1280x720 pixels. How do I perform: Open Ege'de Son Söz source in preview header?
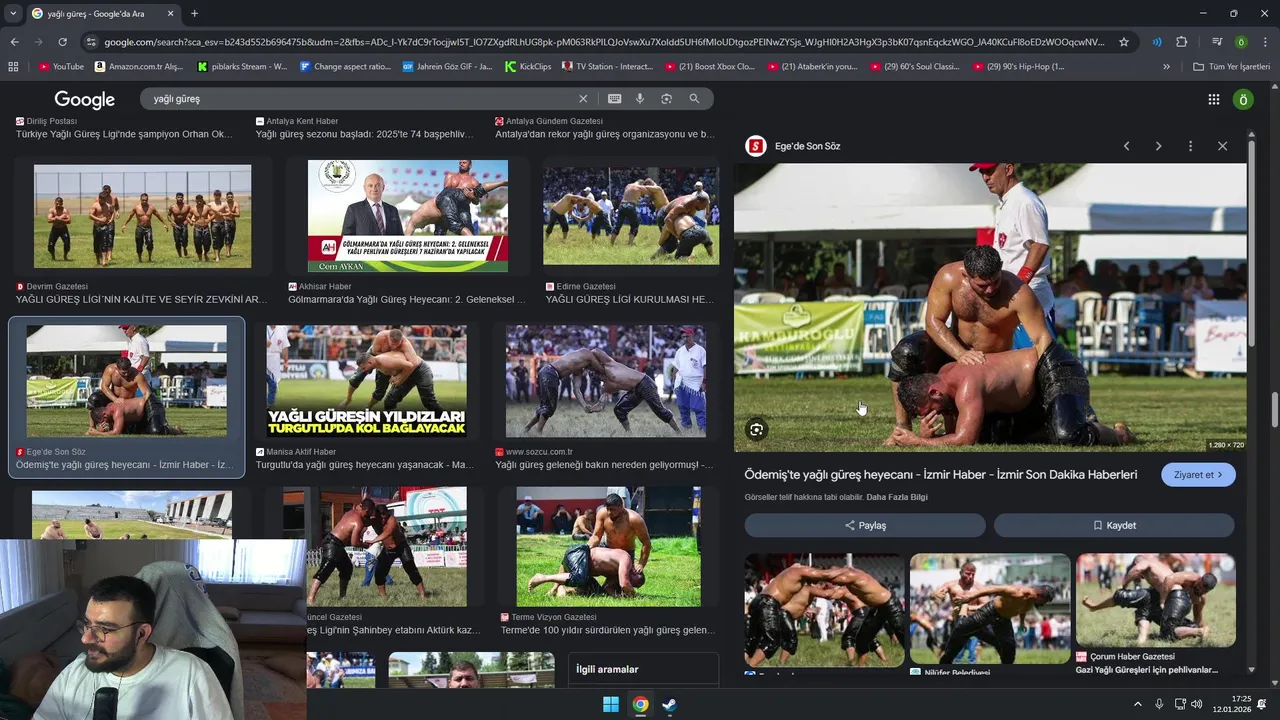click(794, 146)
